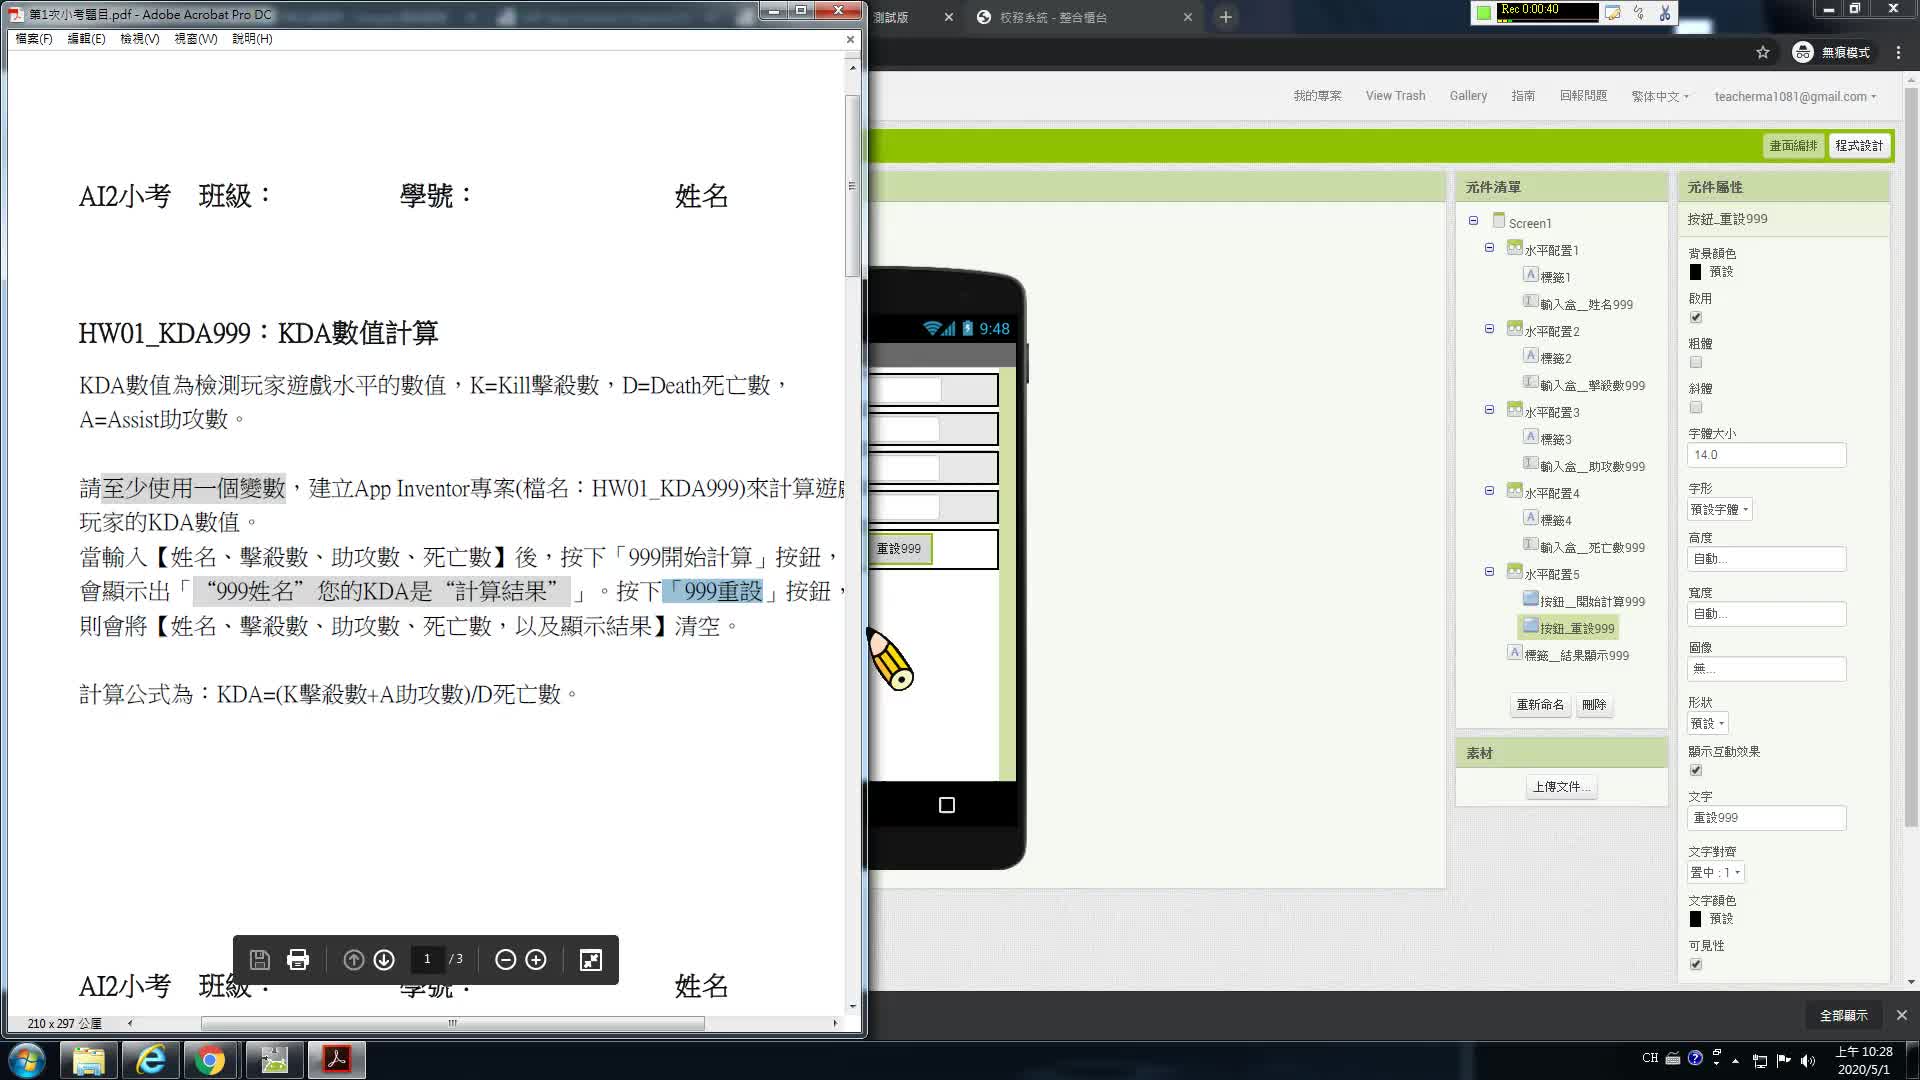Open the Gallery link
The width and height of the screenshot is (1920, 1080).
[x=1468, y=96]
